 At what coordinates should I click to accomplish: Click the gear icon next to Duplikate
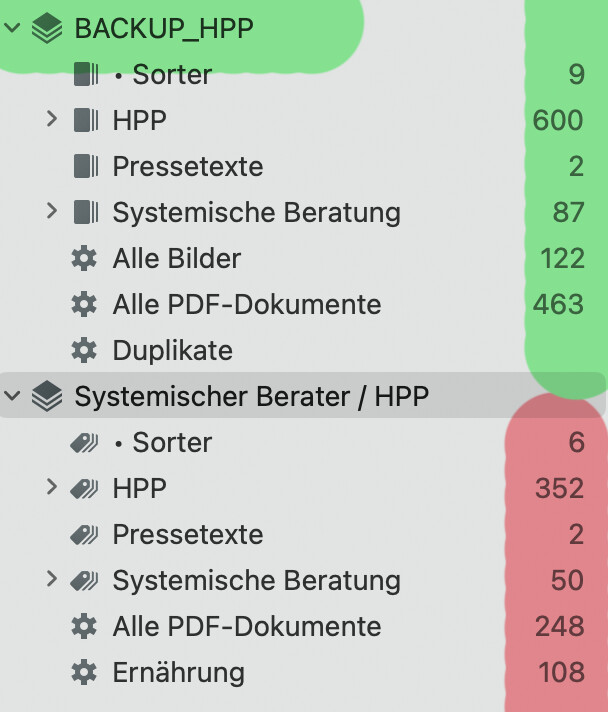(85, 351)
